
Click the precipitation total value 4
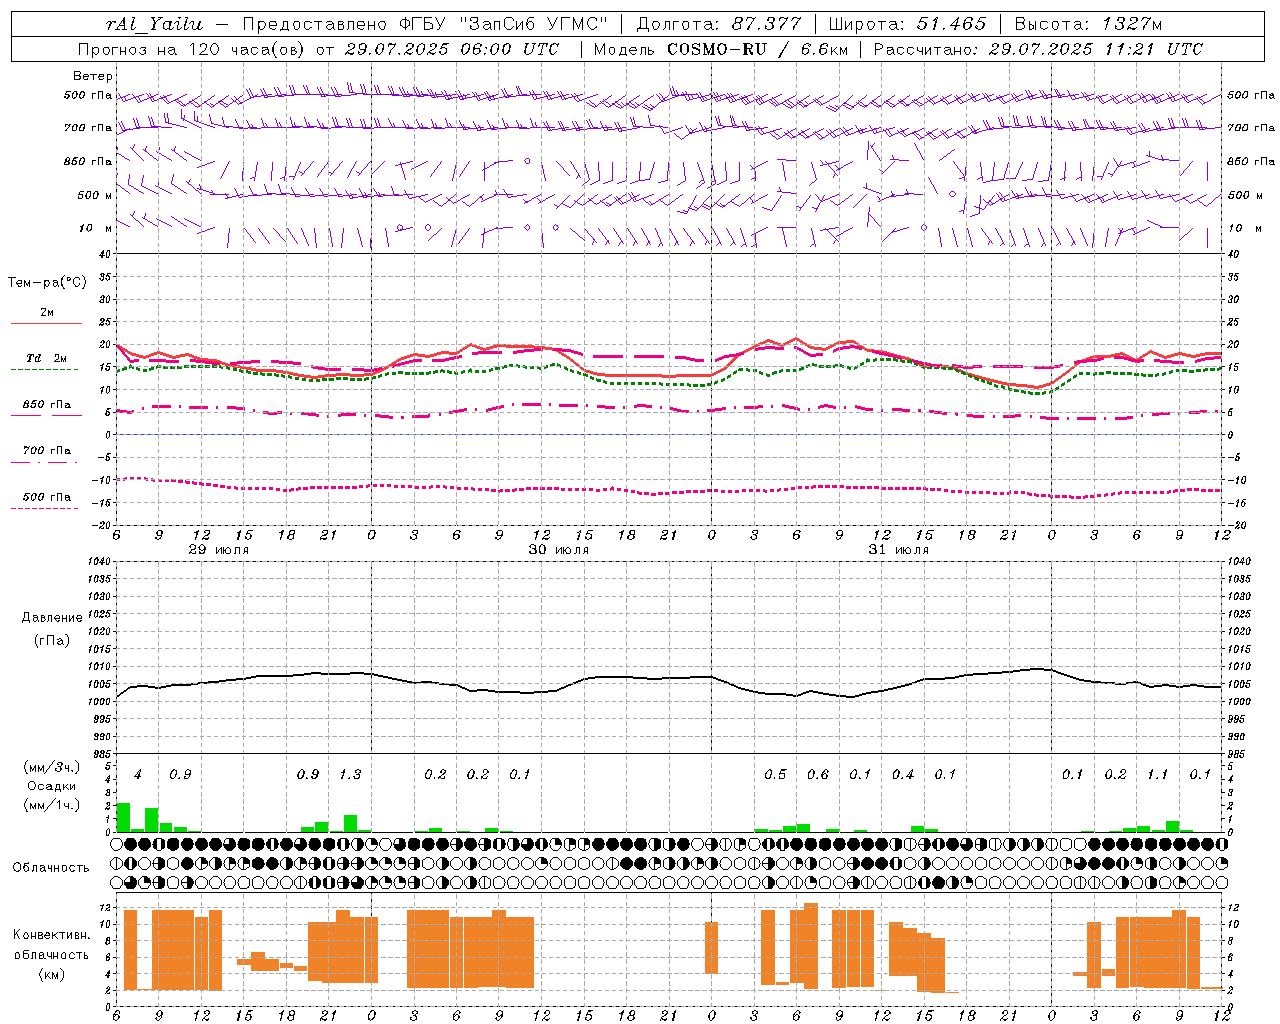pyautogui.click(x=138, y=775)
